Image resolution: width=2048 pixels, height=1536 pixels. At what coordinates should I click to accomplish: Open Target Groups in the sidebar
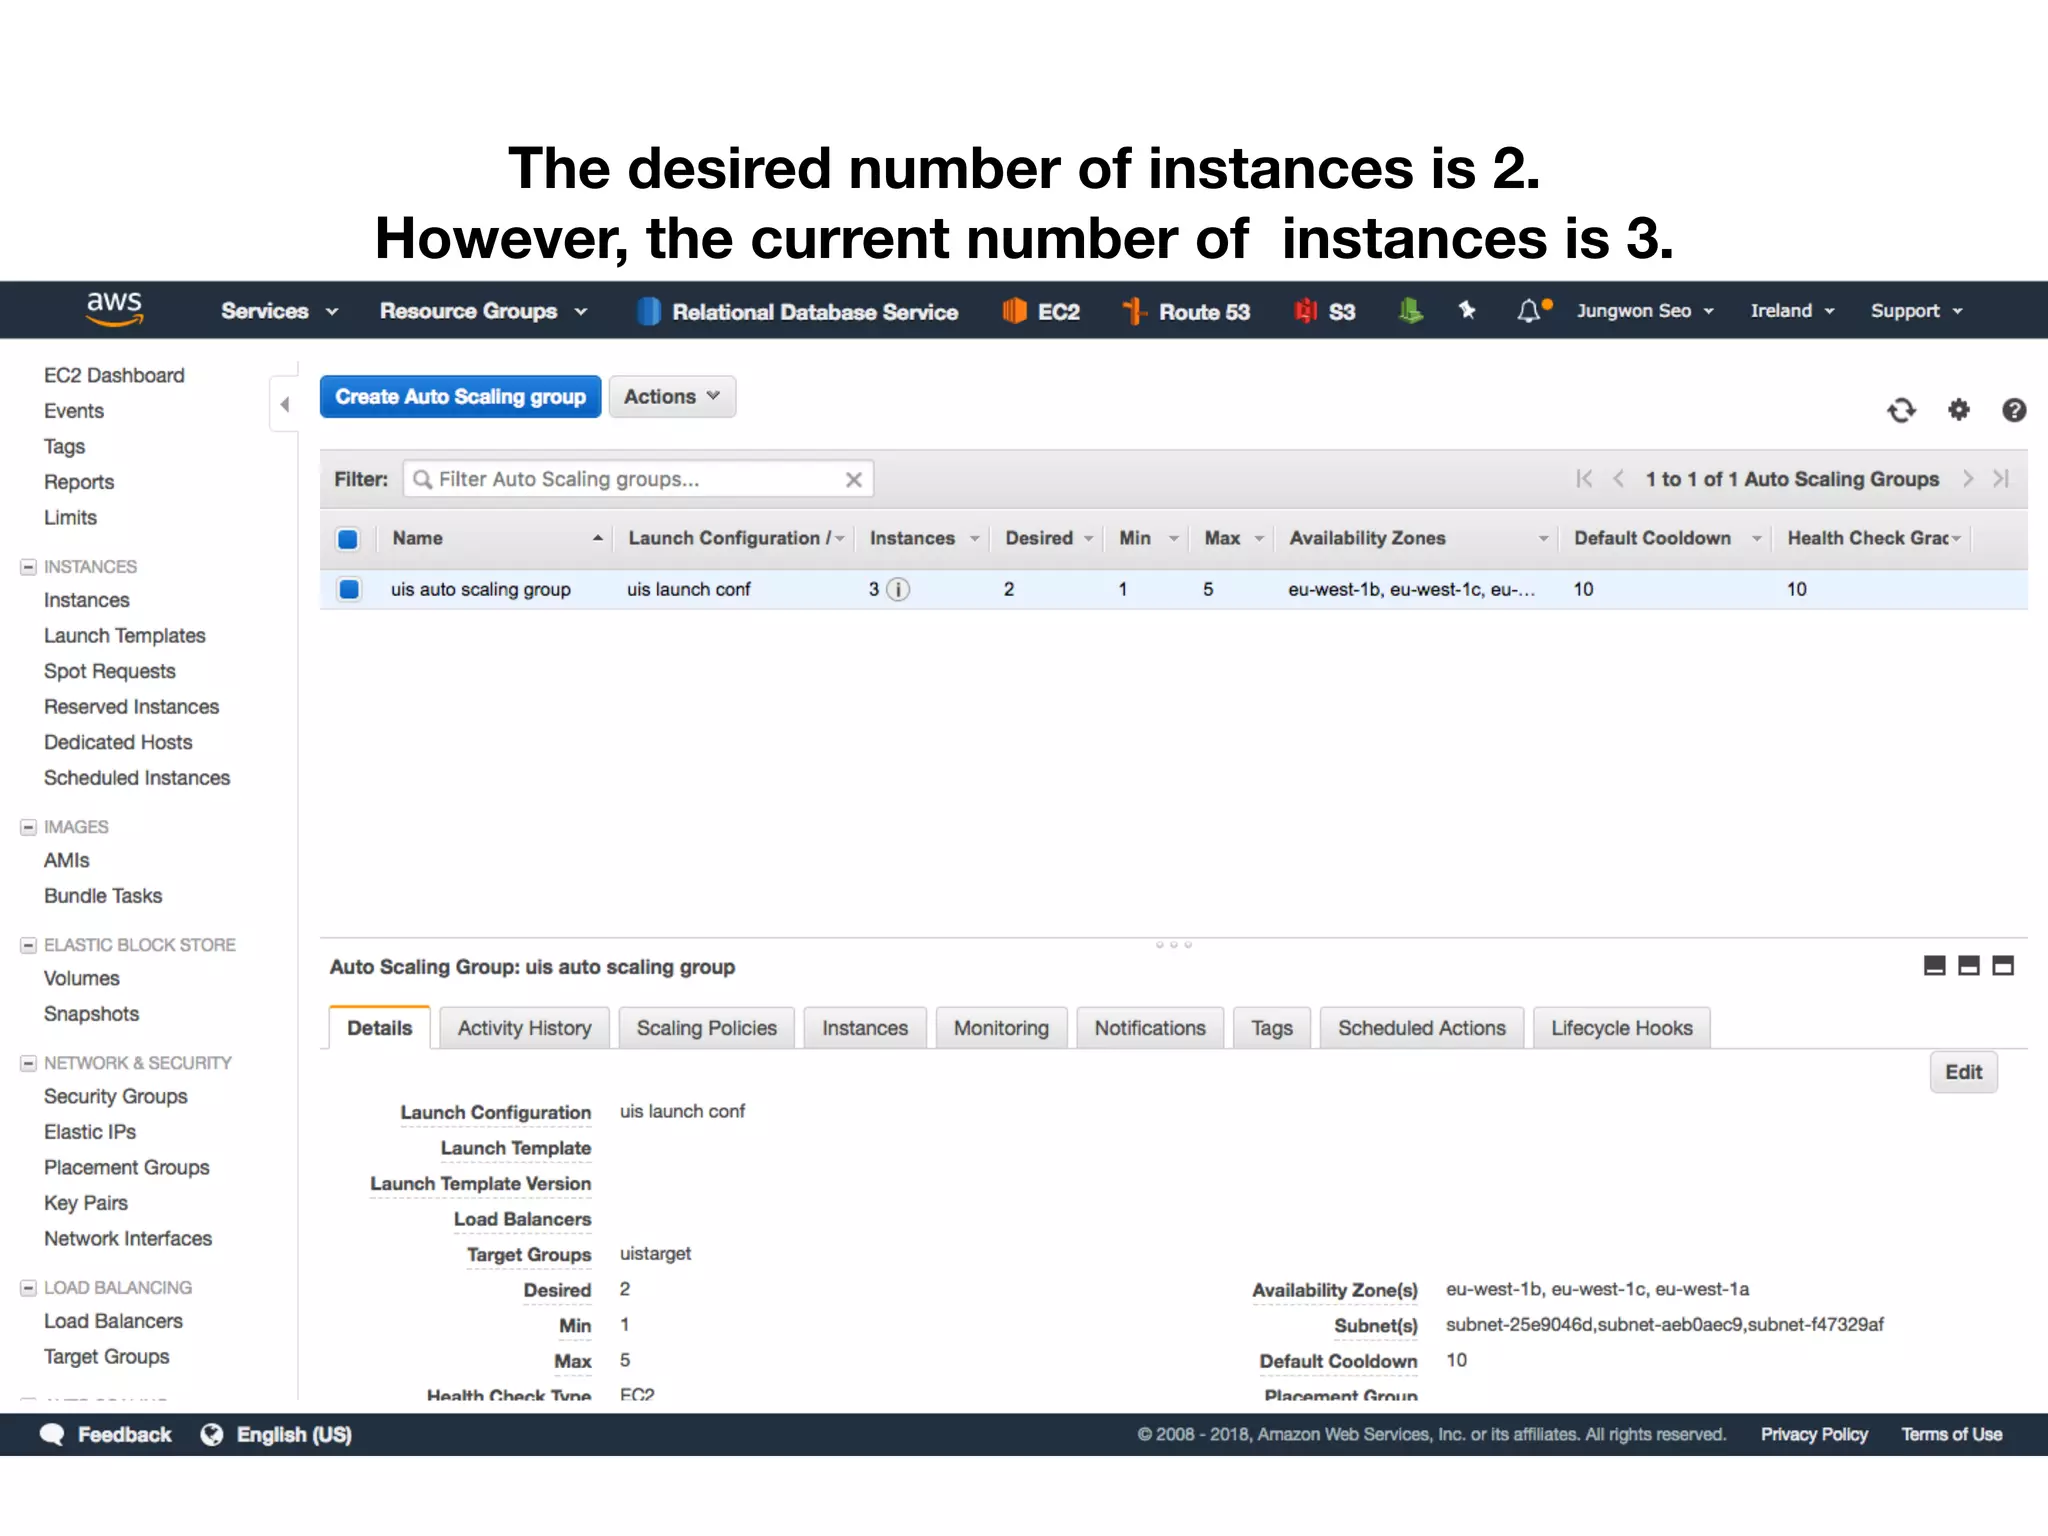[x=106, y=1357]
